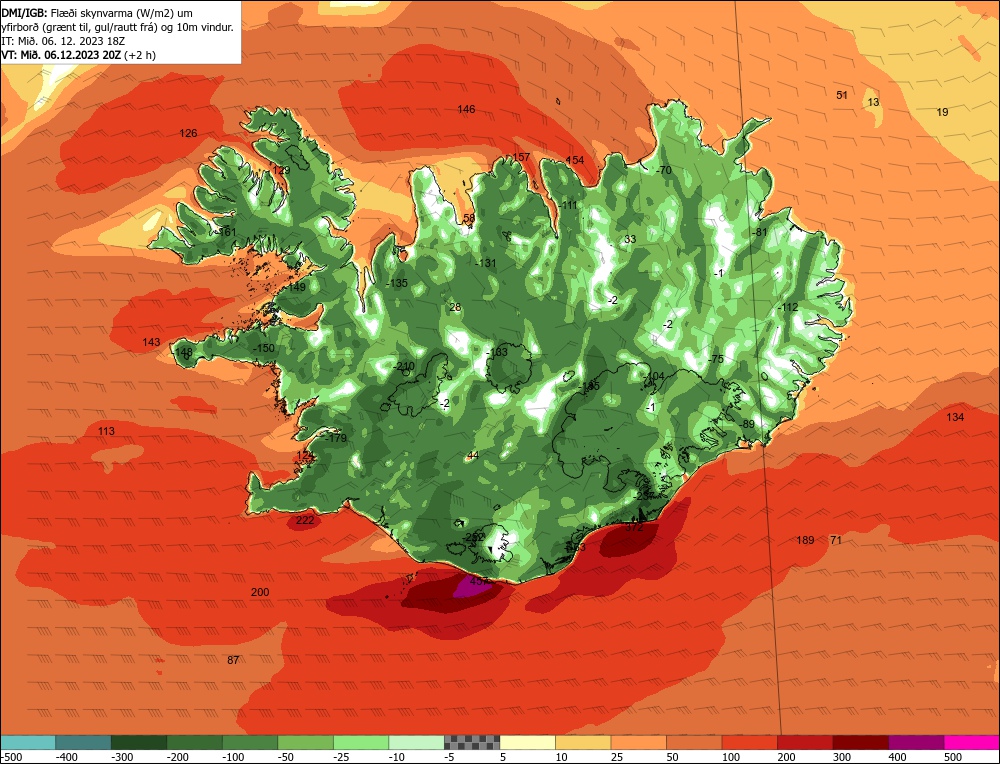The image size is (1000, 764).
Task: Click the map value '-161' in the Westfjords
Action: point(226,232)
